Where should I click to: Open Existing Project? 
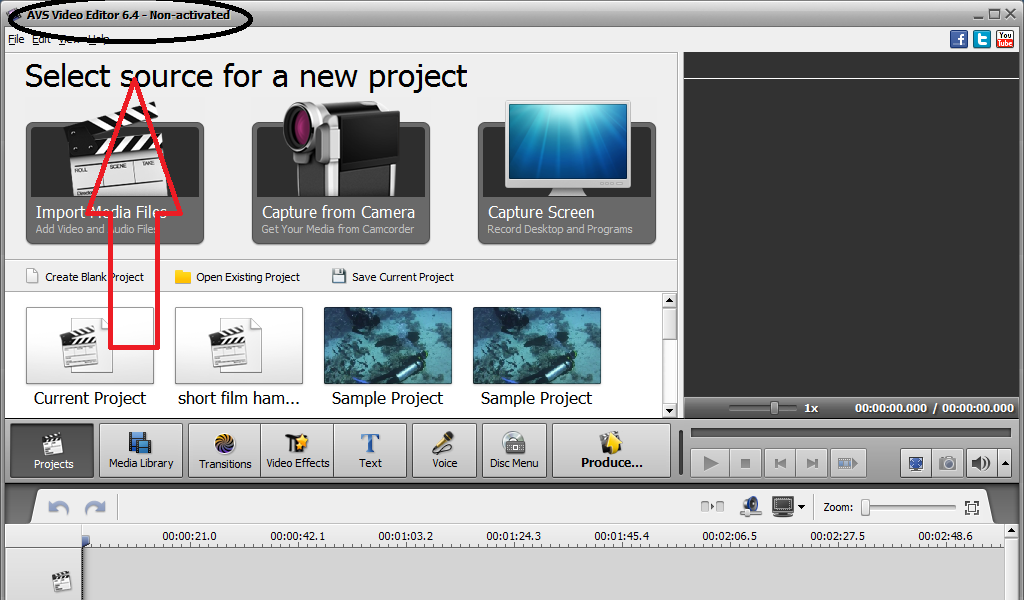point(238,277)
